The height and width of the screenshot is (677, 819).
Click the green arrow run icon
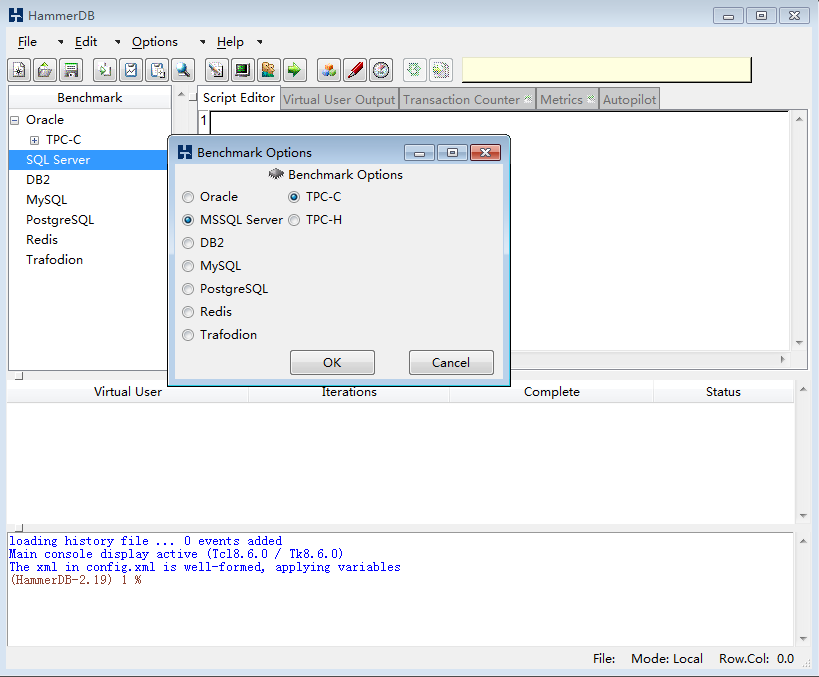pyautogui.click(x=295, y=70)
